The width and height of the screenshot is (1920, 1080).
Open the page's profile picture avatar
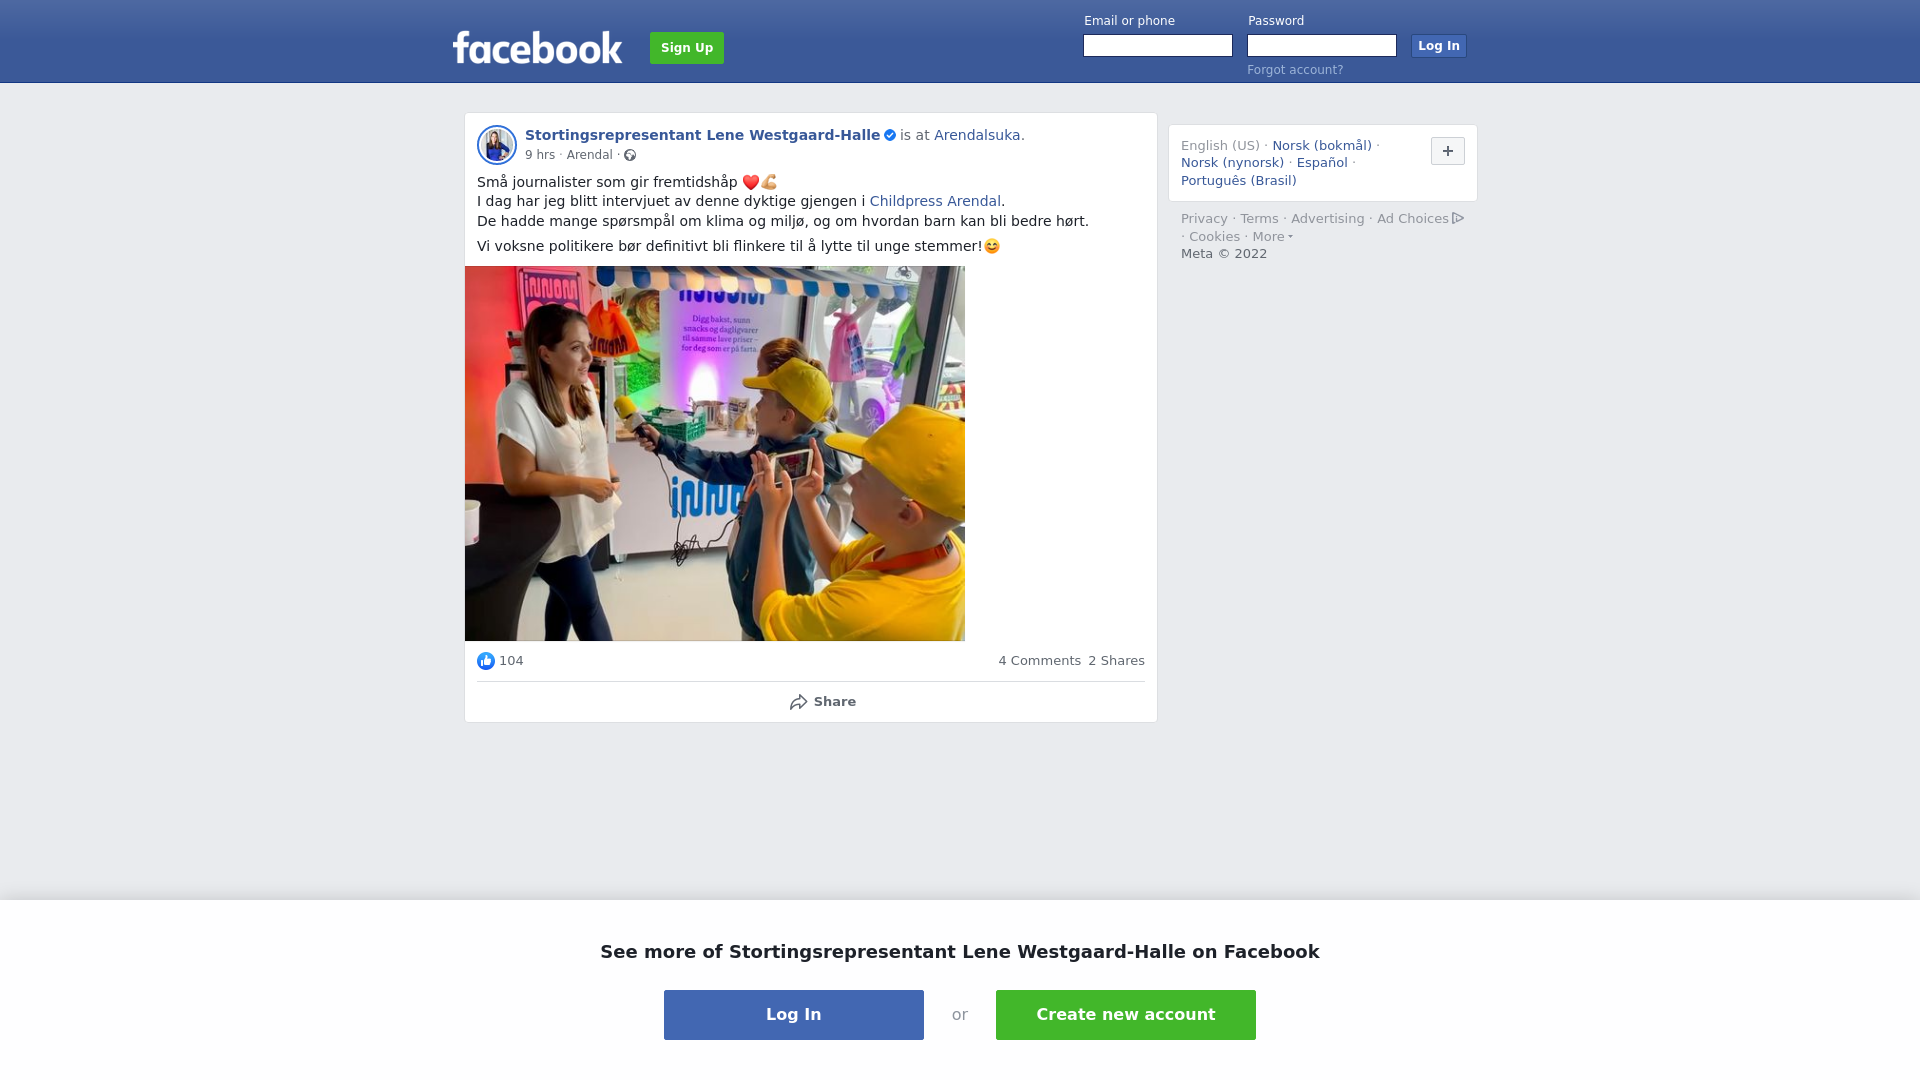497,145
